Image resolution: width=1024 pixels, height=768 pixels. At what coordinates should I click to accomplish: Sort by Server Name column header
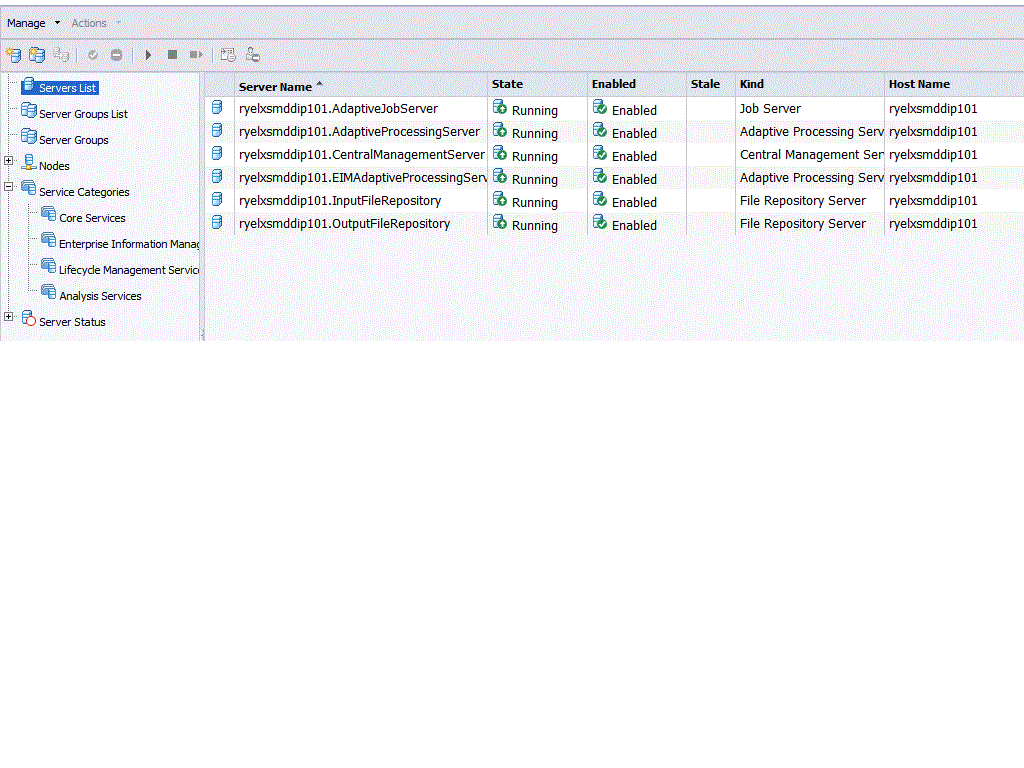click(275, 87)
